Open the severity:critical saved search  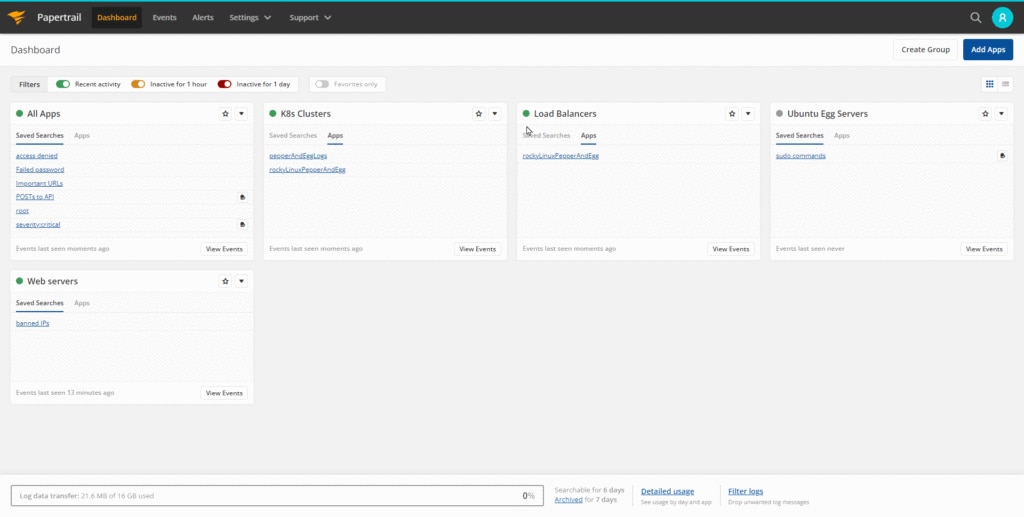[x=38, y=225]
